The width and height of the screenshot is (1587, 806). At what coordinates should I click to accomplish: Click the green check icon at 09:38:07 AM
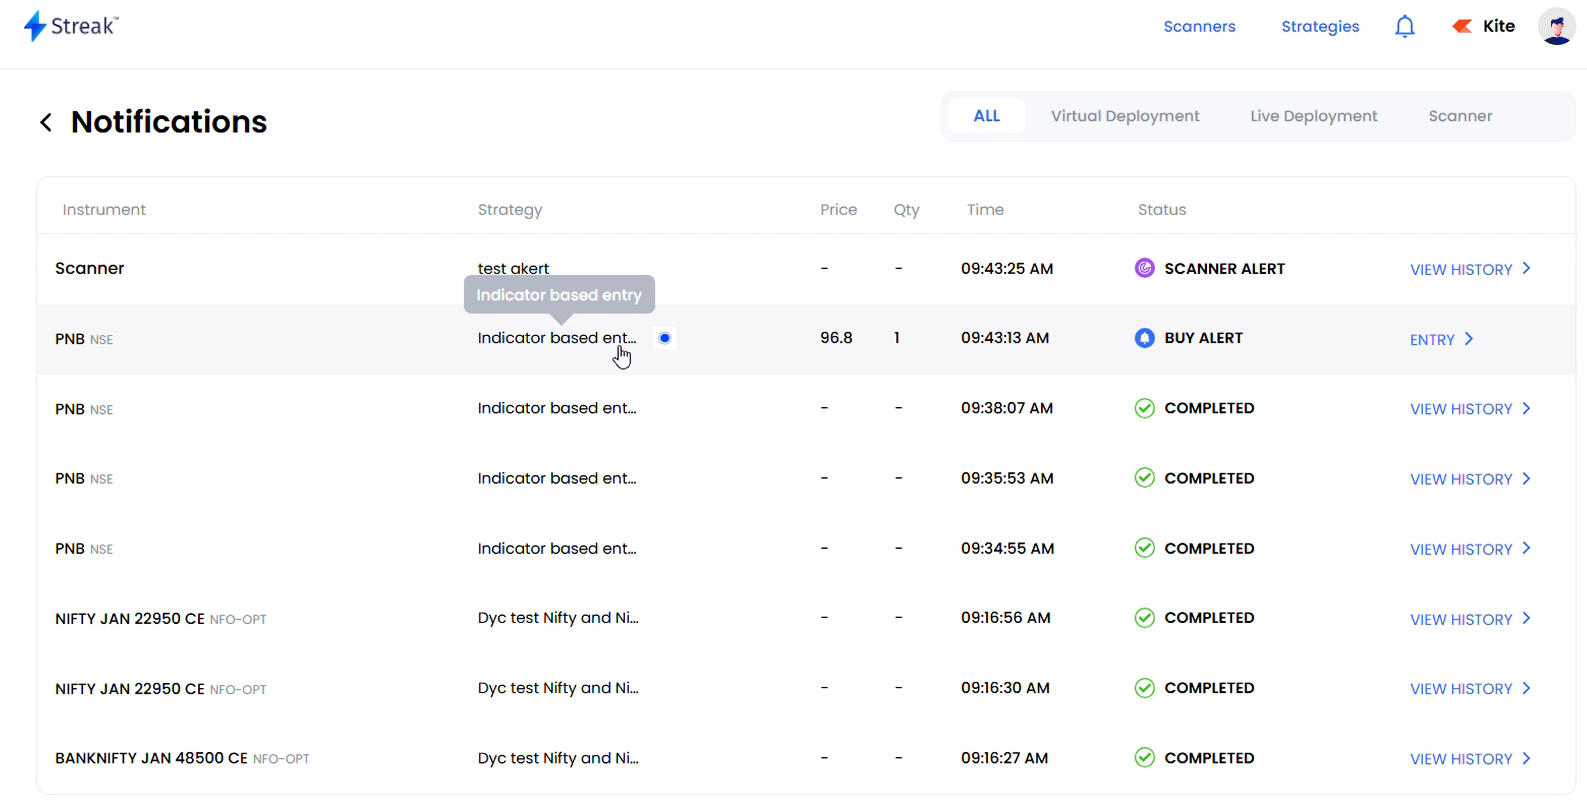click(x=1145, y=408)
